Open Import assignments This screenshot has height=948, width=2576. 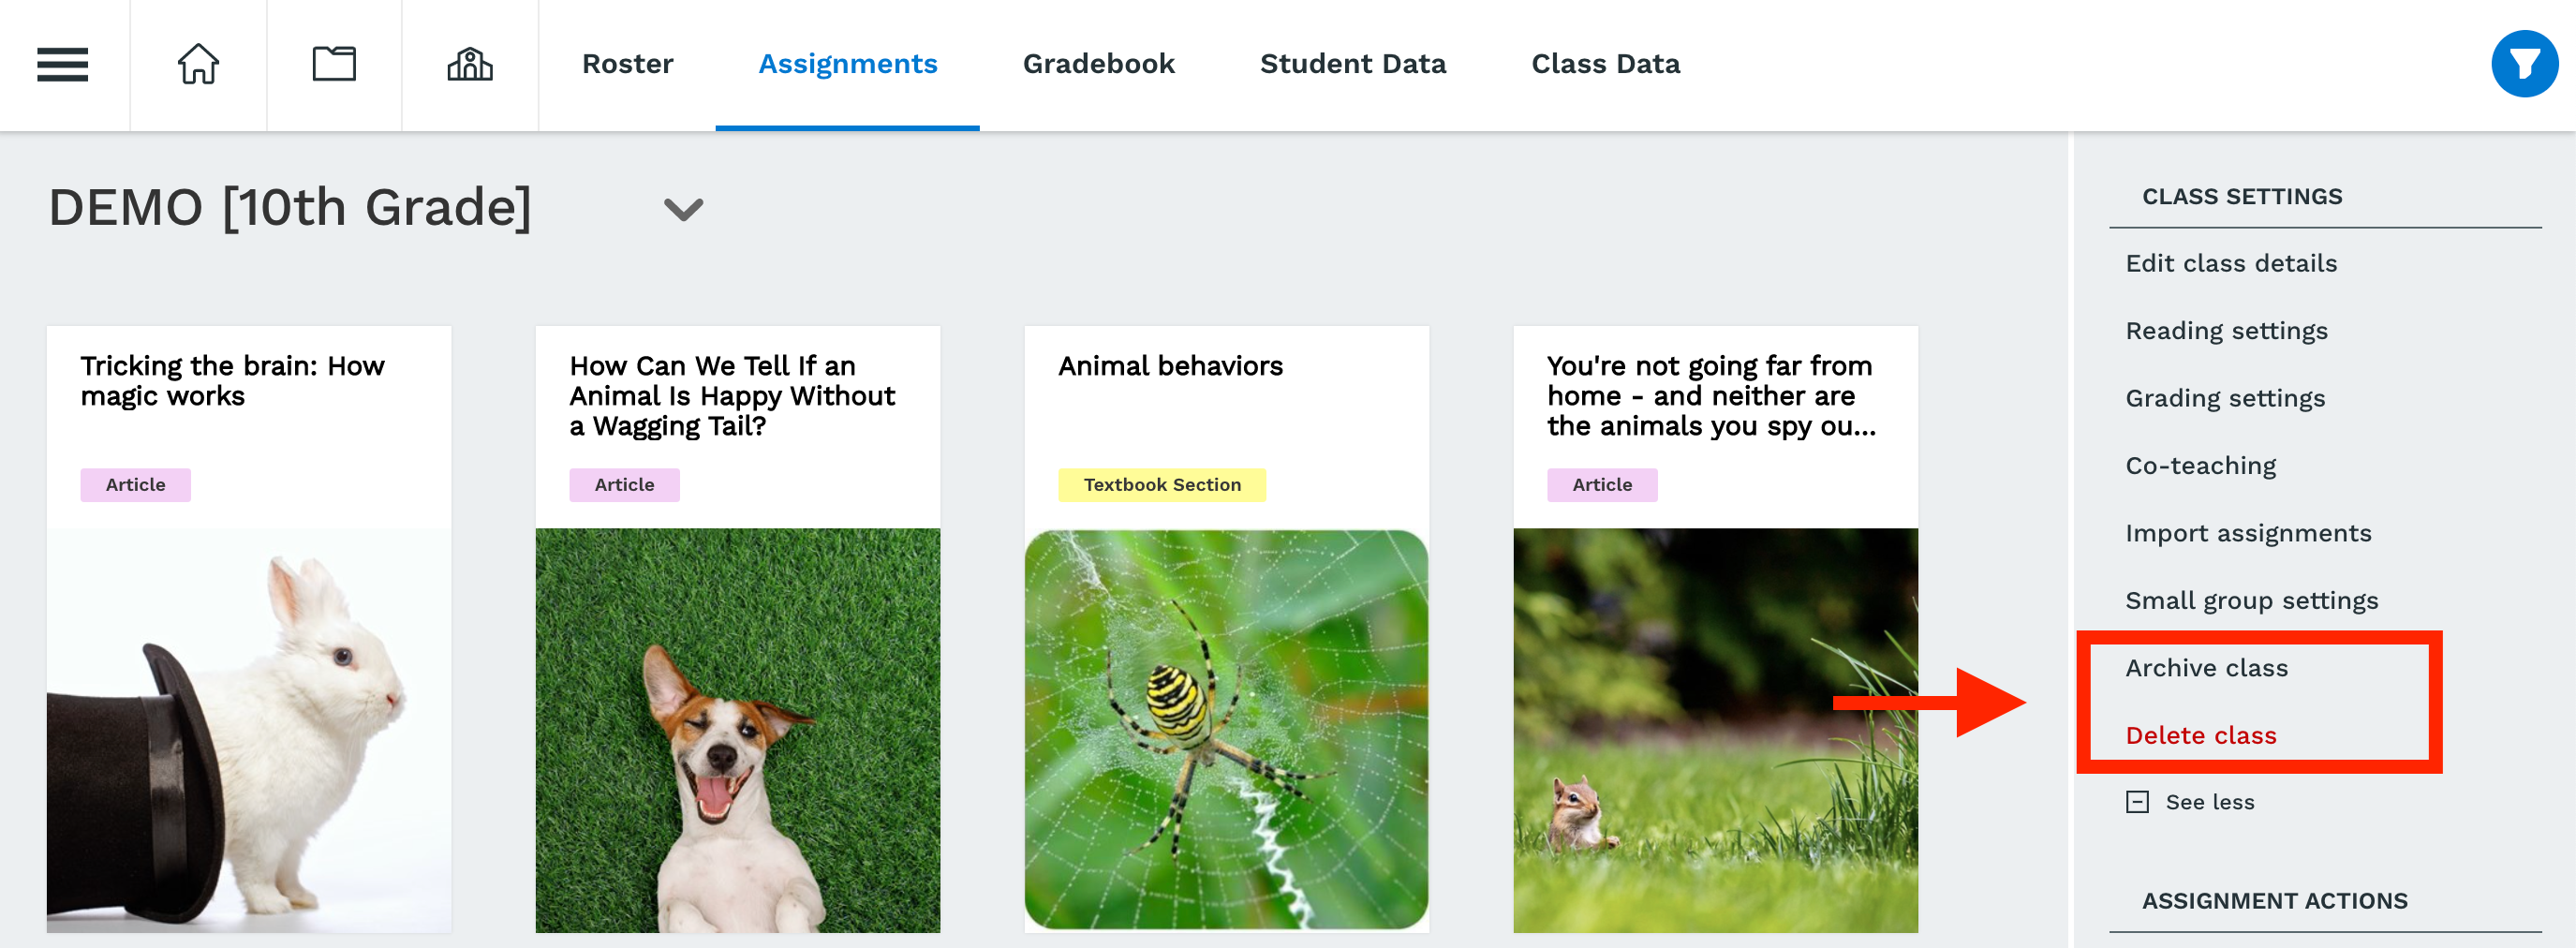(x=2248, y=533)
